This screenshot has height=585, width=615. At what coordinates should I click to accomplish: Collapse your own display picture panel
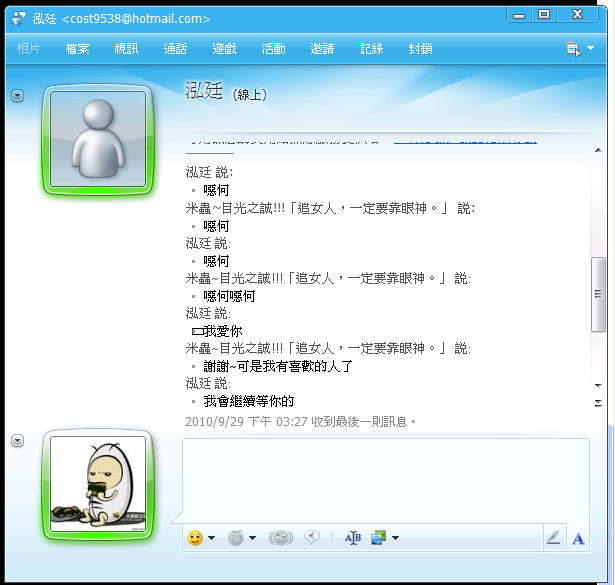(x=17, y=441)
